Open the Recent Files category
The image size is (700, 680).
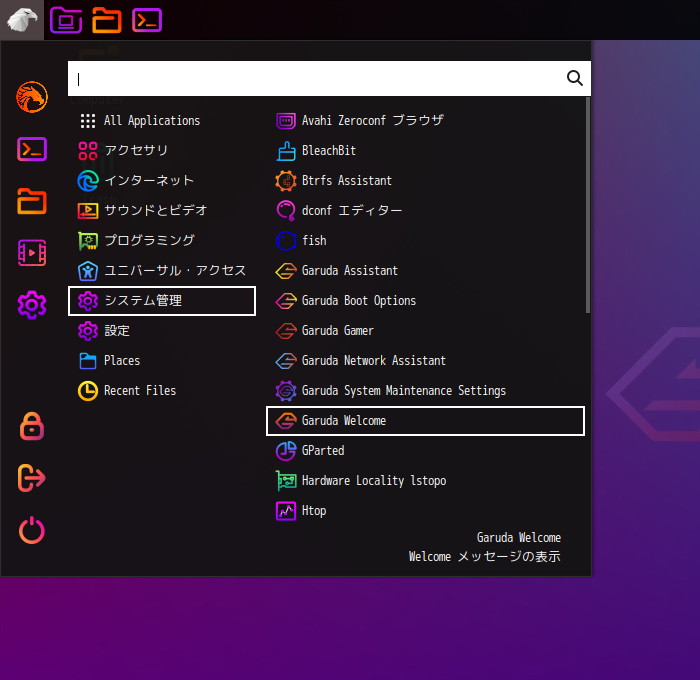162,391
